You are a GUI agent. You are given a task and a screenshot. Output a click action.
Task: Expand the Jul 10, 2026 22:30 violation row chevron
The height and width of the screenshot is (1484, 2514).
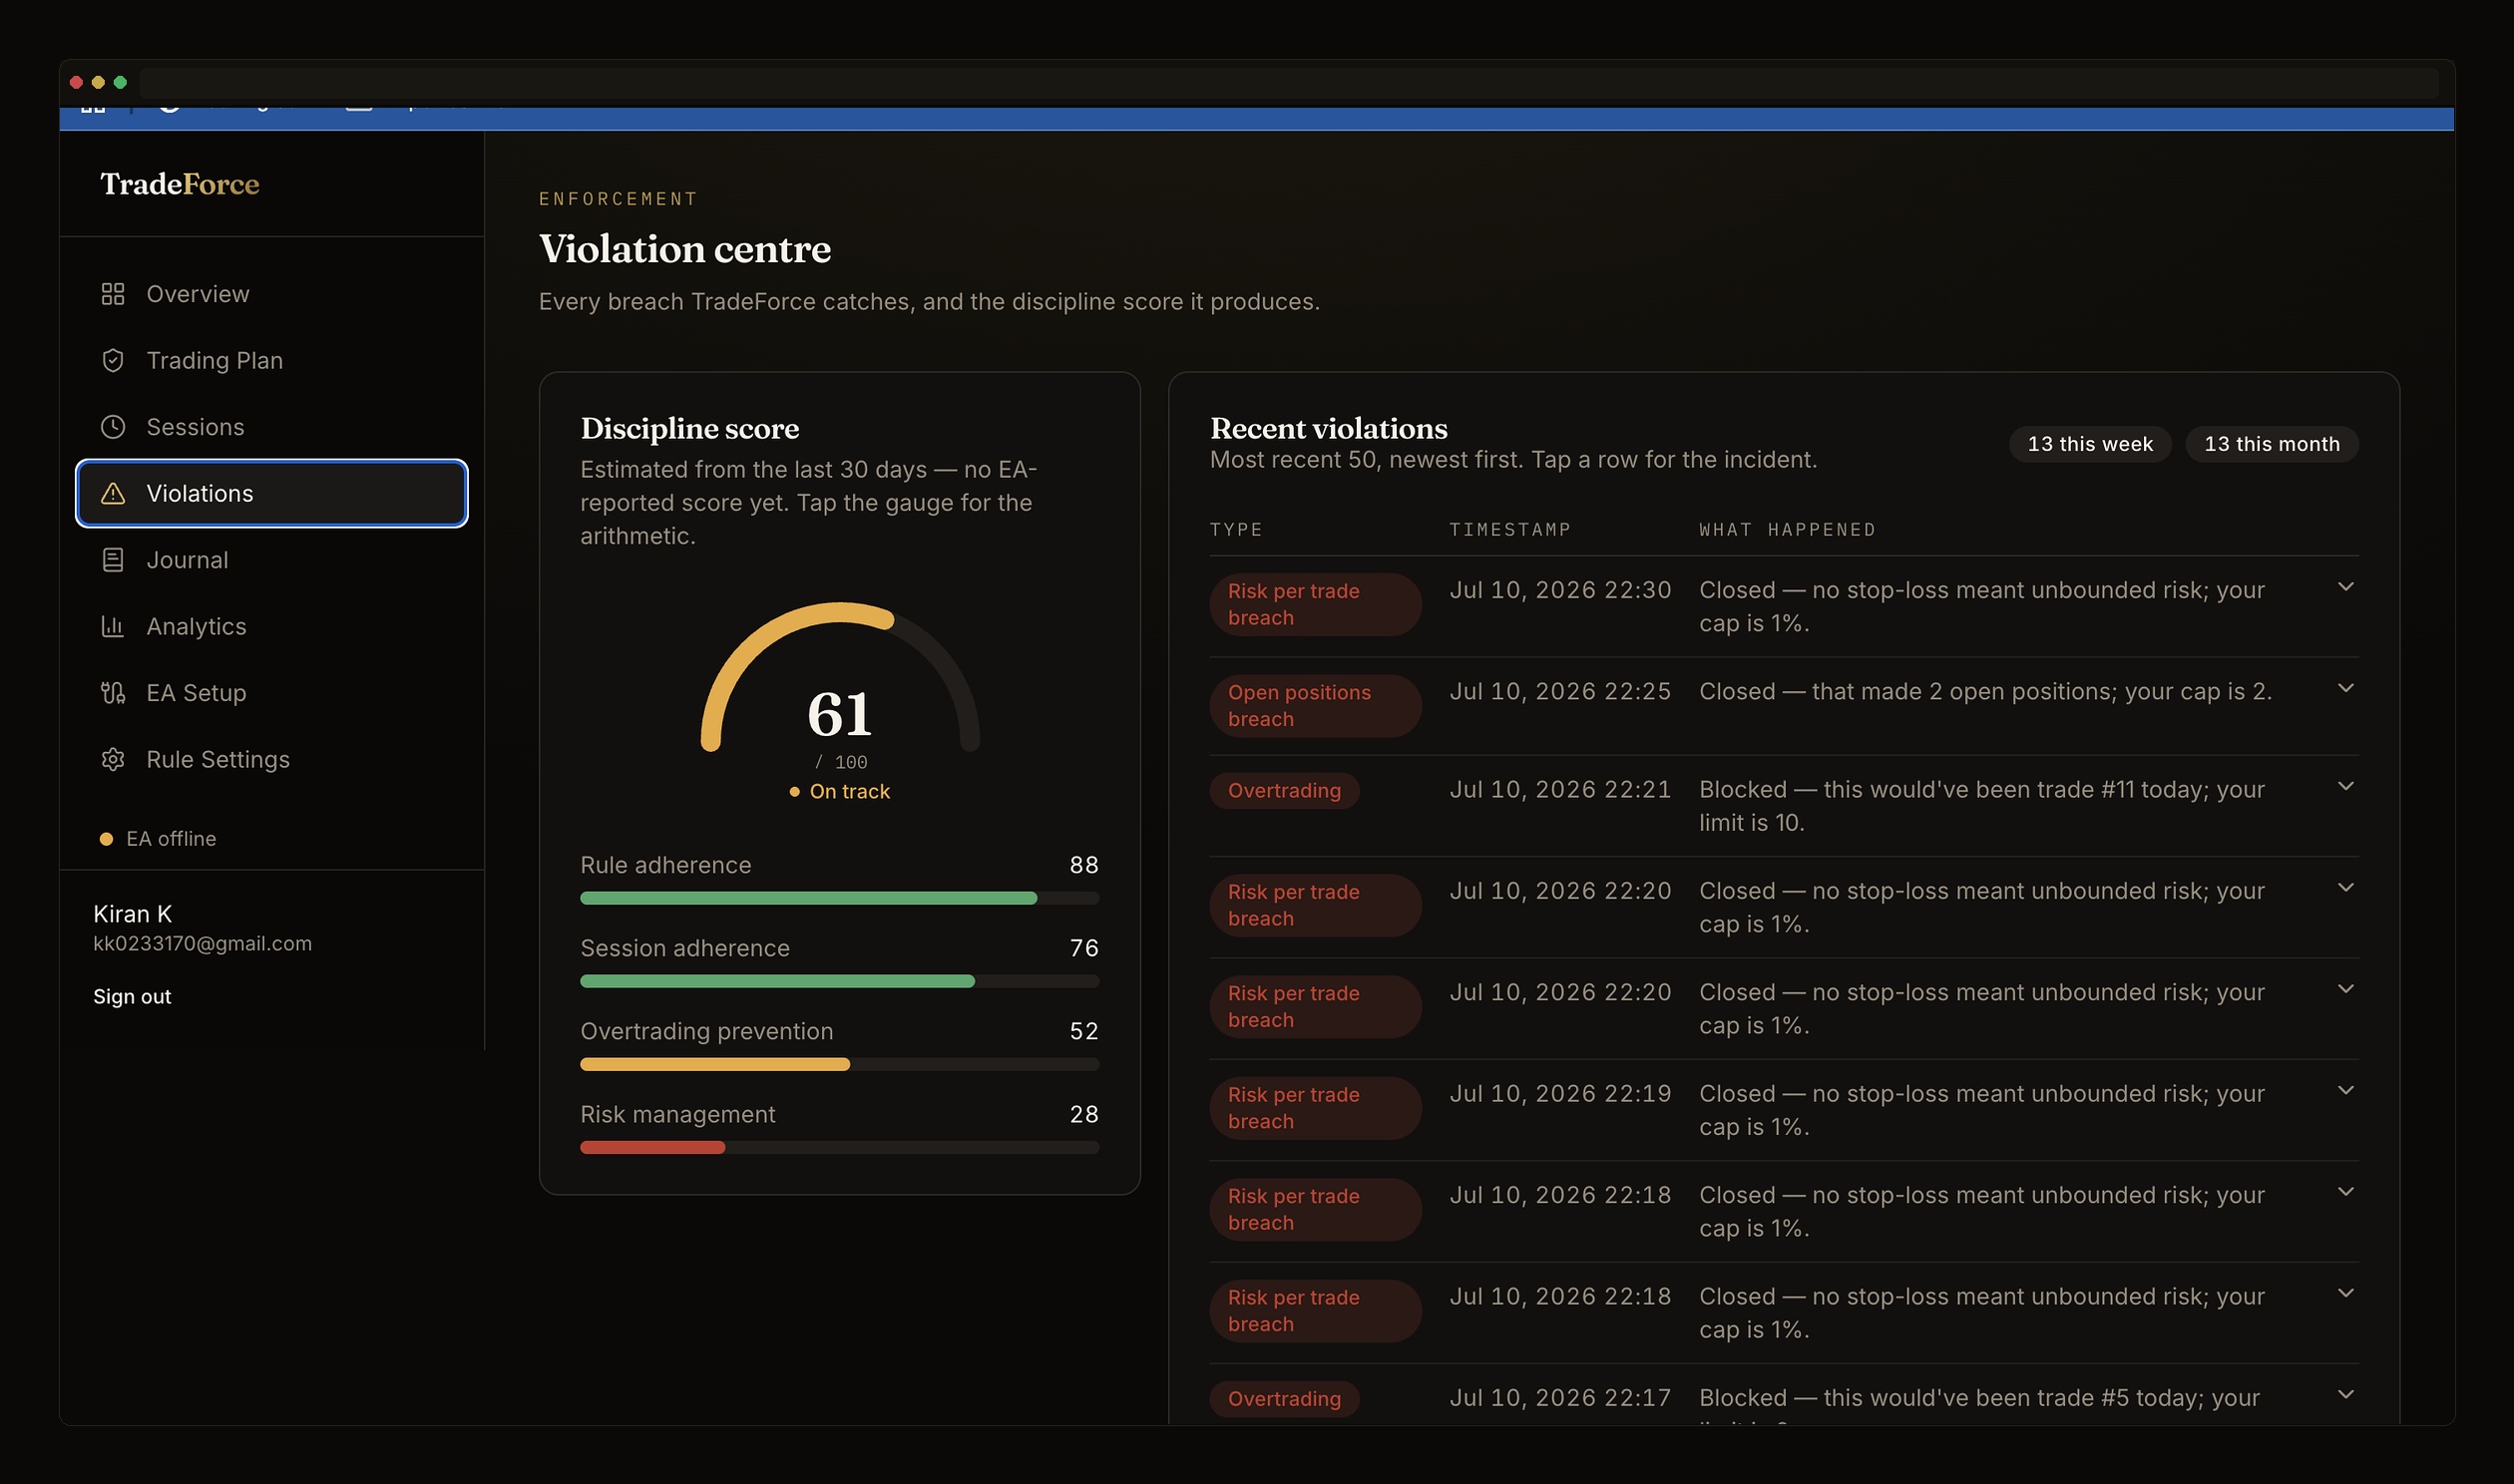pos(2345,587)
